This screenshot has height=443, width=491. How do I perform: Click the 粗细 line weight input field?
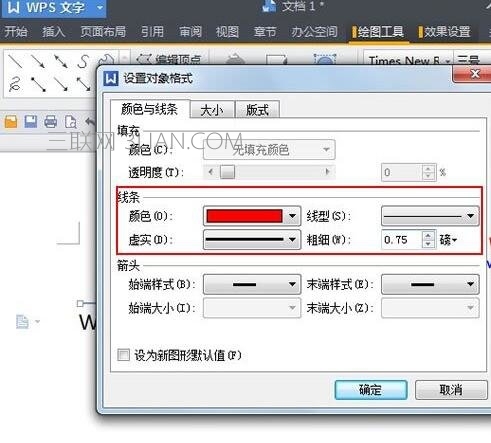coord(402,239)
